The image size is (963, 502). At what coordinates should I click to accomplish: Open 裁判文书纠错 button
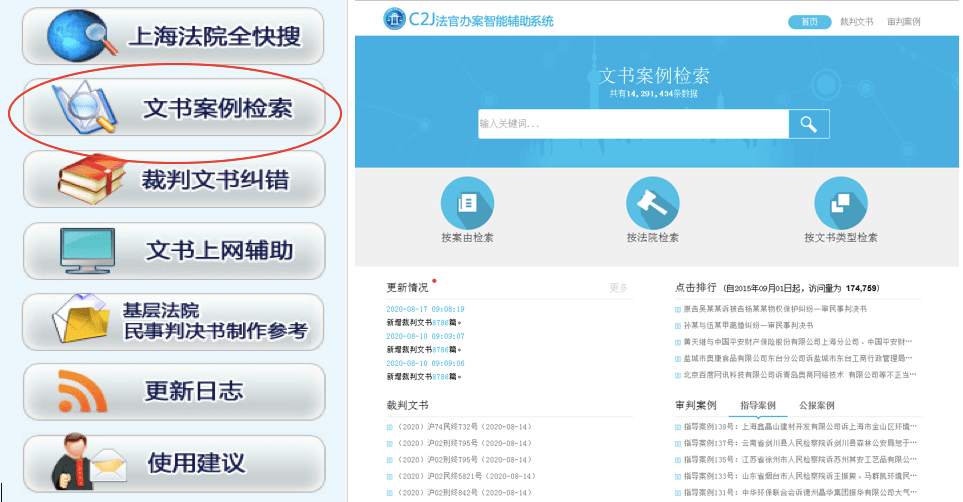click(174, 179)
